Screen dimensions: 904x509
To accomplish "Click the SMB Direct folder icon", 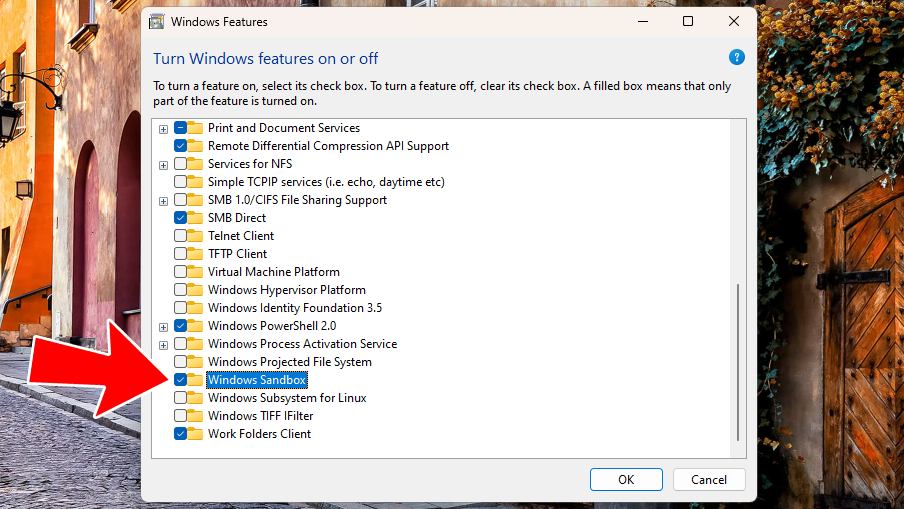I will coord(195,218).
